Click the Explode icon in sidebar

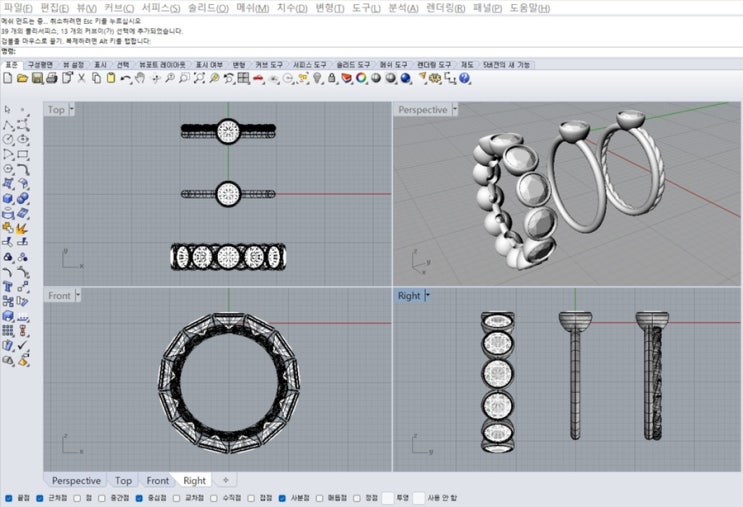[22, 228]
